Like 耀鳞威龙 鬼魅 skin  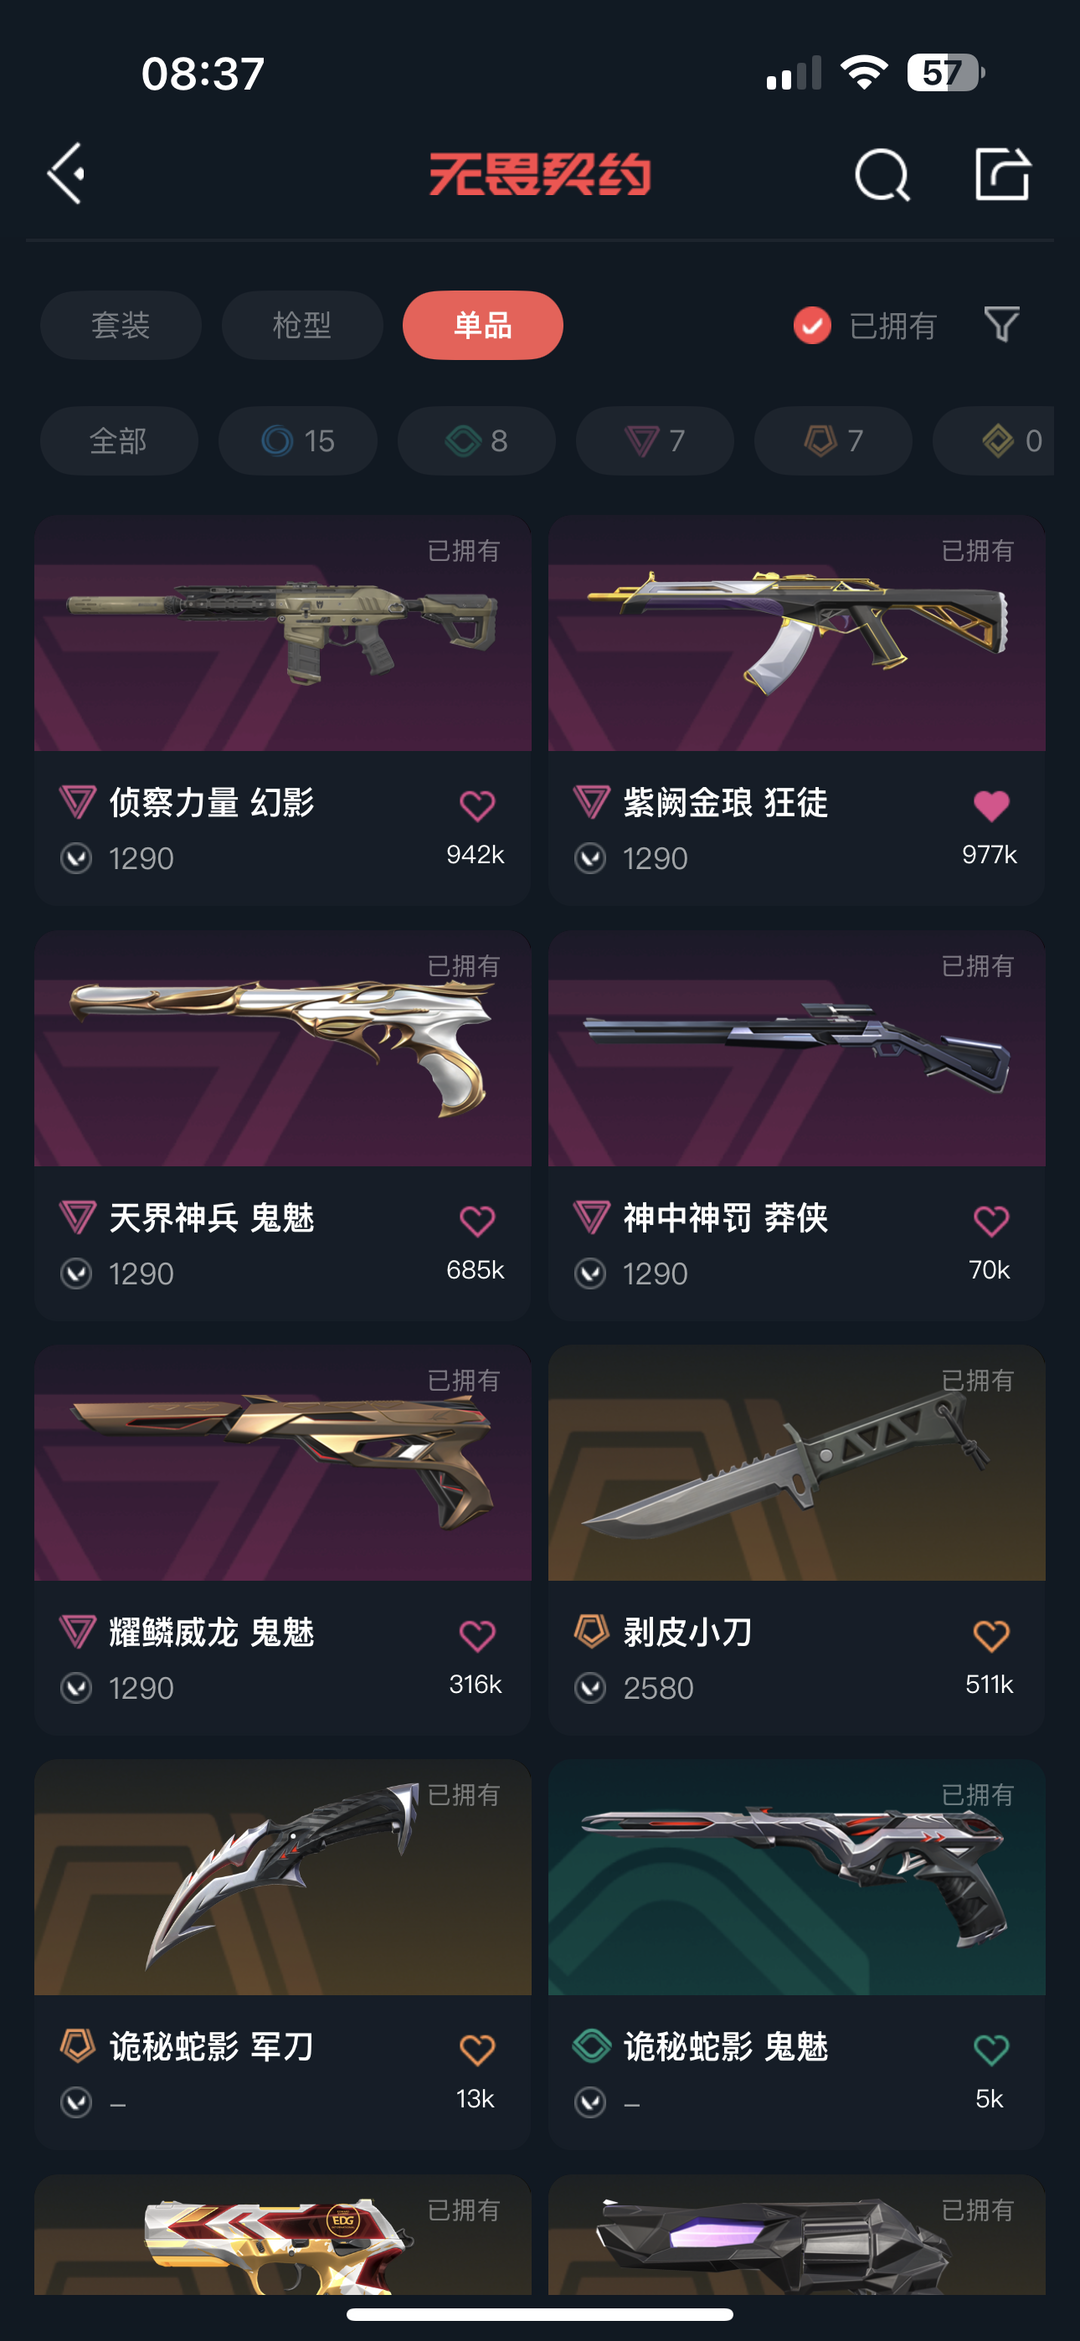(x=477, y=1635)
